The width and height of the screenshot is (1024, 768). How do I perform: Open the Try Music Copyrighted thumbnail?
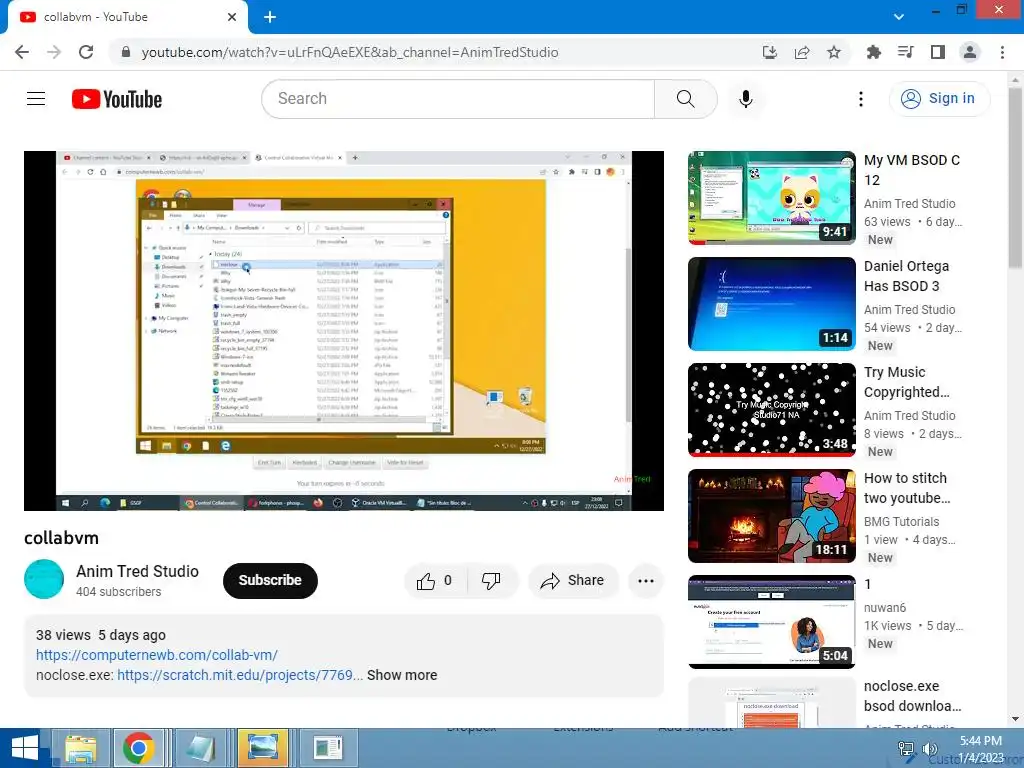(771, 409)
